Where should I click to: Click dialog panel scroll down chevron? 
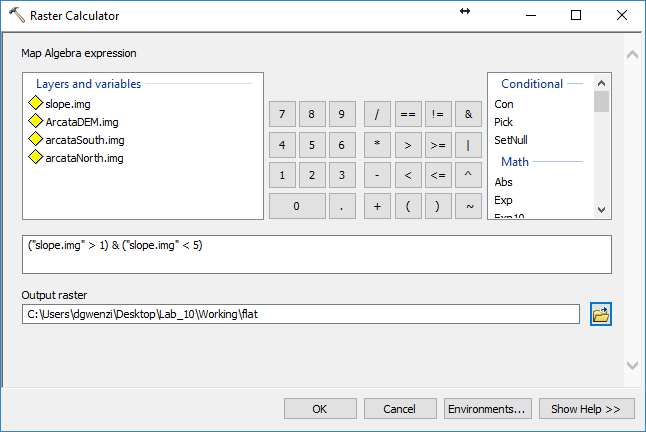pos(632,365)
